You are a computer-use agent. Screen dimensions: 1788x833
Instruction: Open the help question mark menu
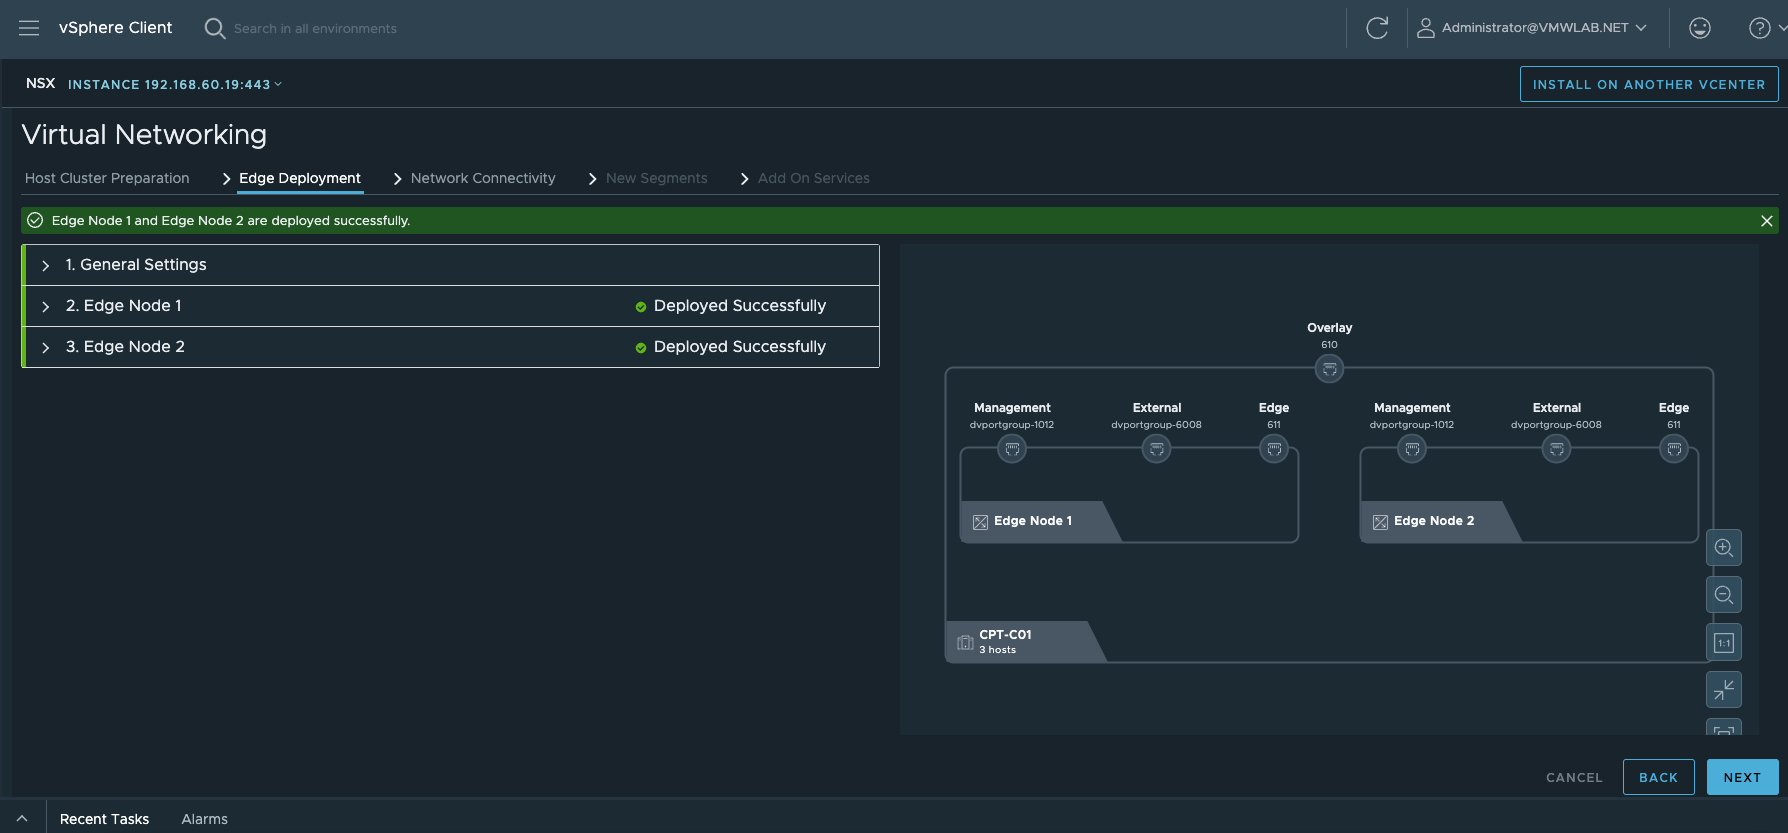click(1760, 28)
